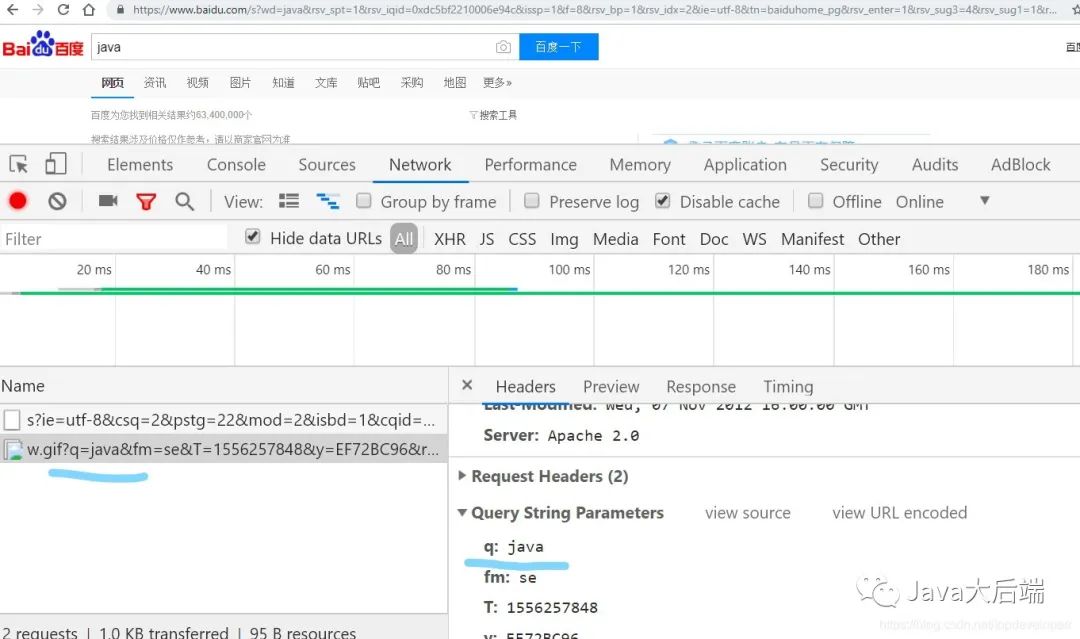Enable Preserve log checkbox
This screenshot has width=1080, height=639.
(532, 200)
